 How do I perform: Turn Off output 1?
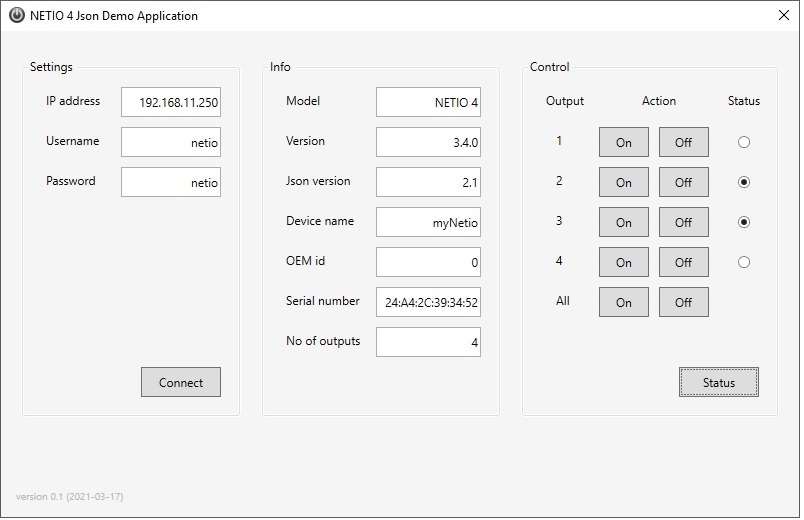coord(684,142)
